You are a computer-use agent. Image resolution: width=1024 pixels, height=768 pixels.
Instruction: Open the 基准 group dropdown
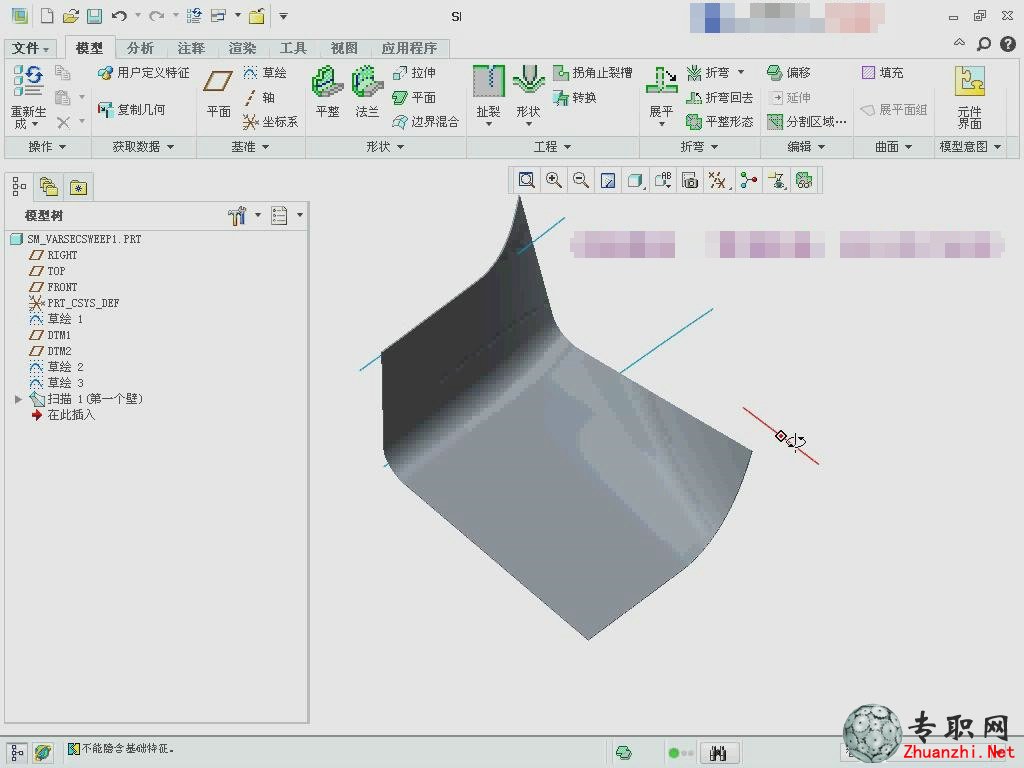click(x=250, y=147)
